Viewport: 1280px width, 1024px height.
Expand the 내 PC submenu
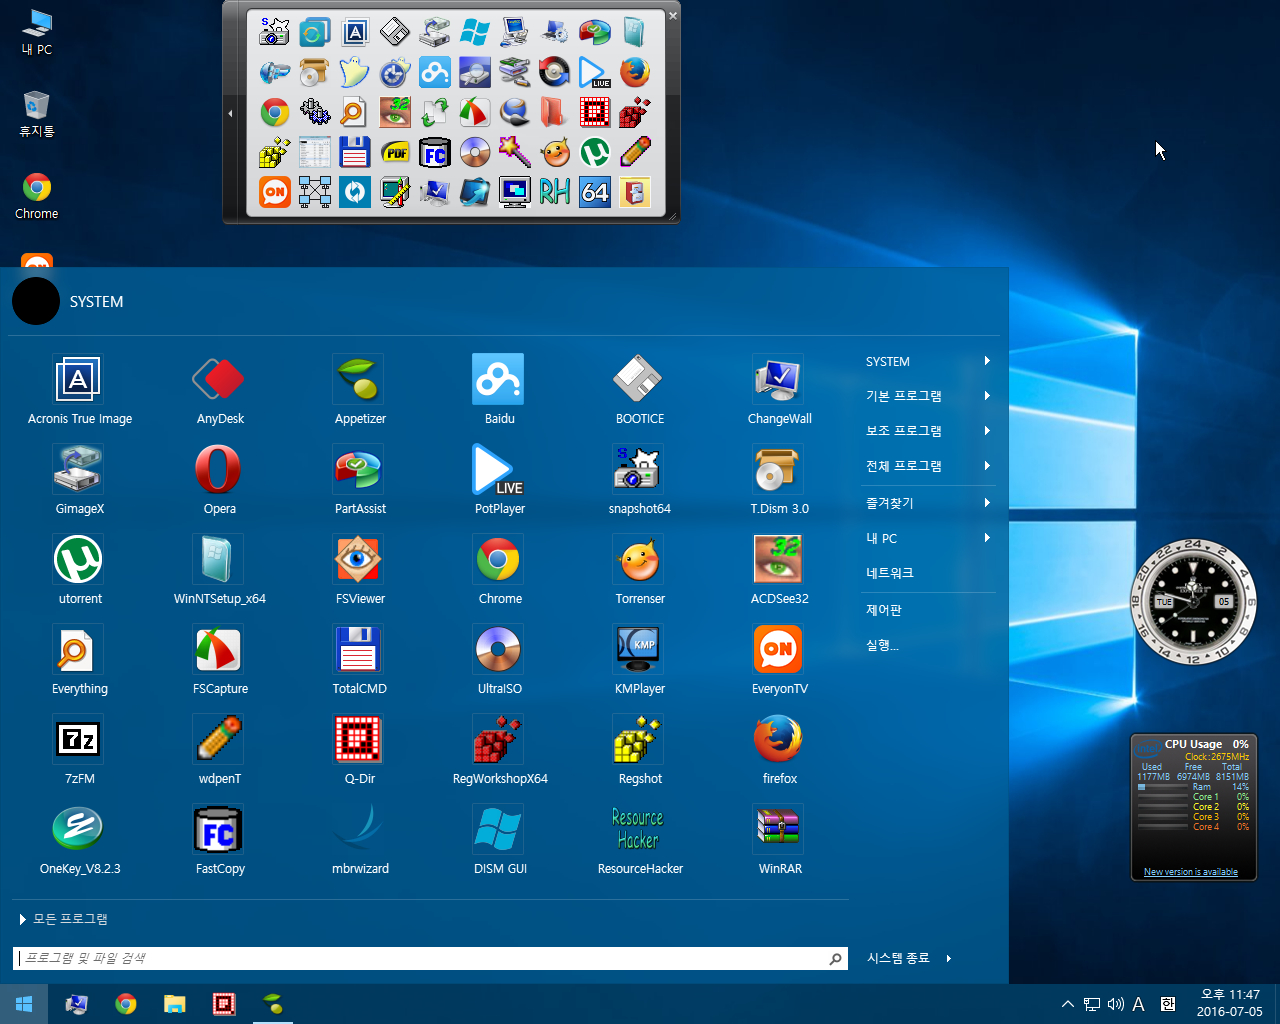(x=928, y=538)
